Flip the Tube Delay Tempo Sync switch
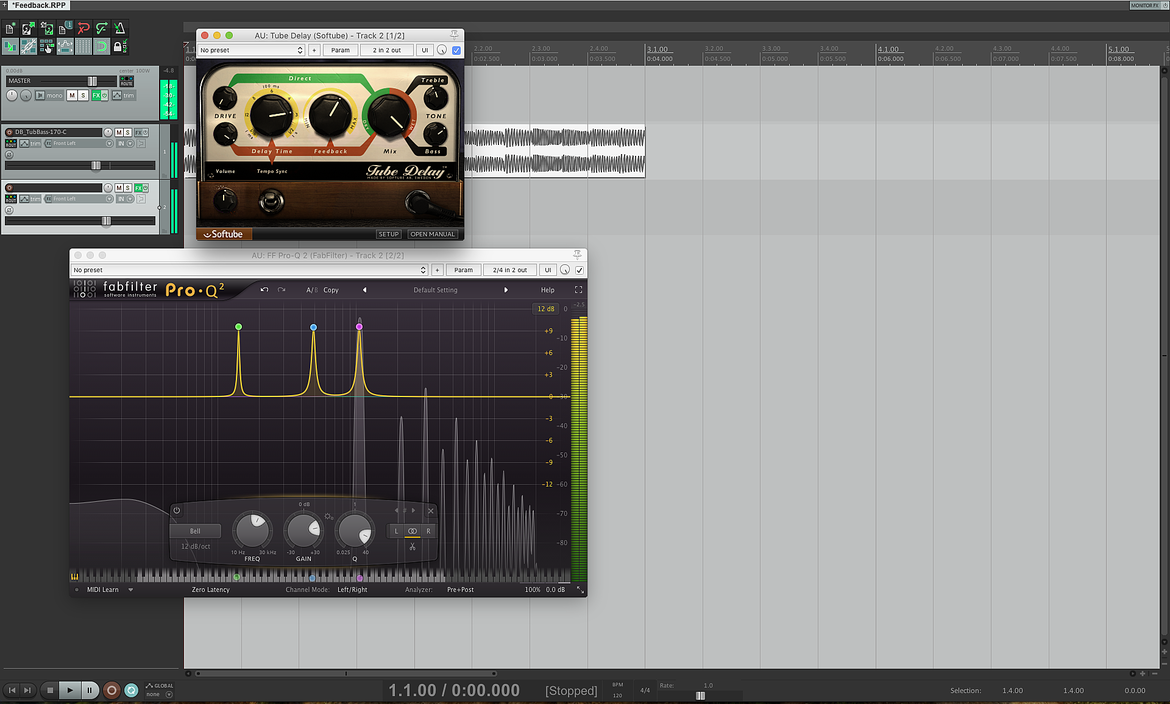This screenshot has height=704, width=1170. pyautogui.click(x=271, y=201)
